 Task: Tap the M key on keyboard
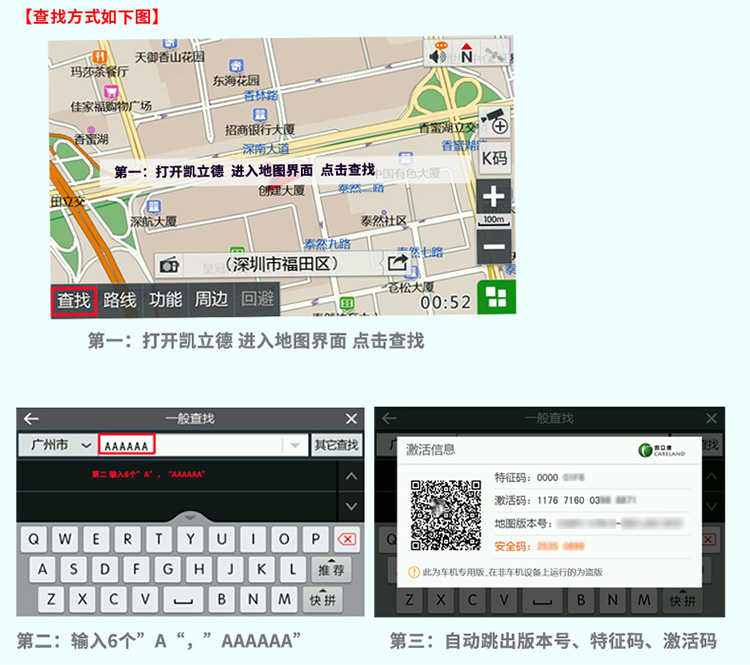click(285, 599)
